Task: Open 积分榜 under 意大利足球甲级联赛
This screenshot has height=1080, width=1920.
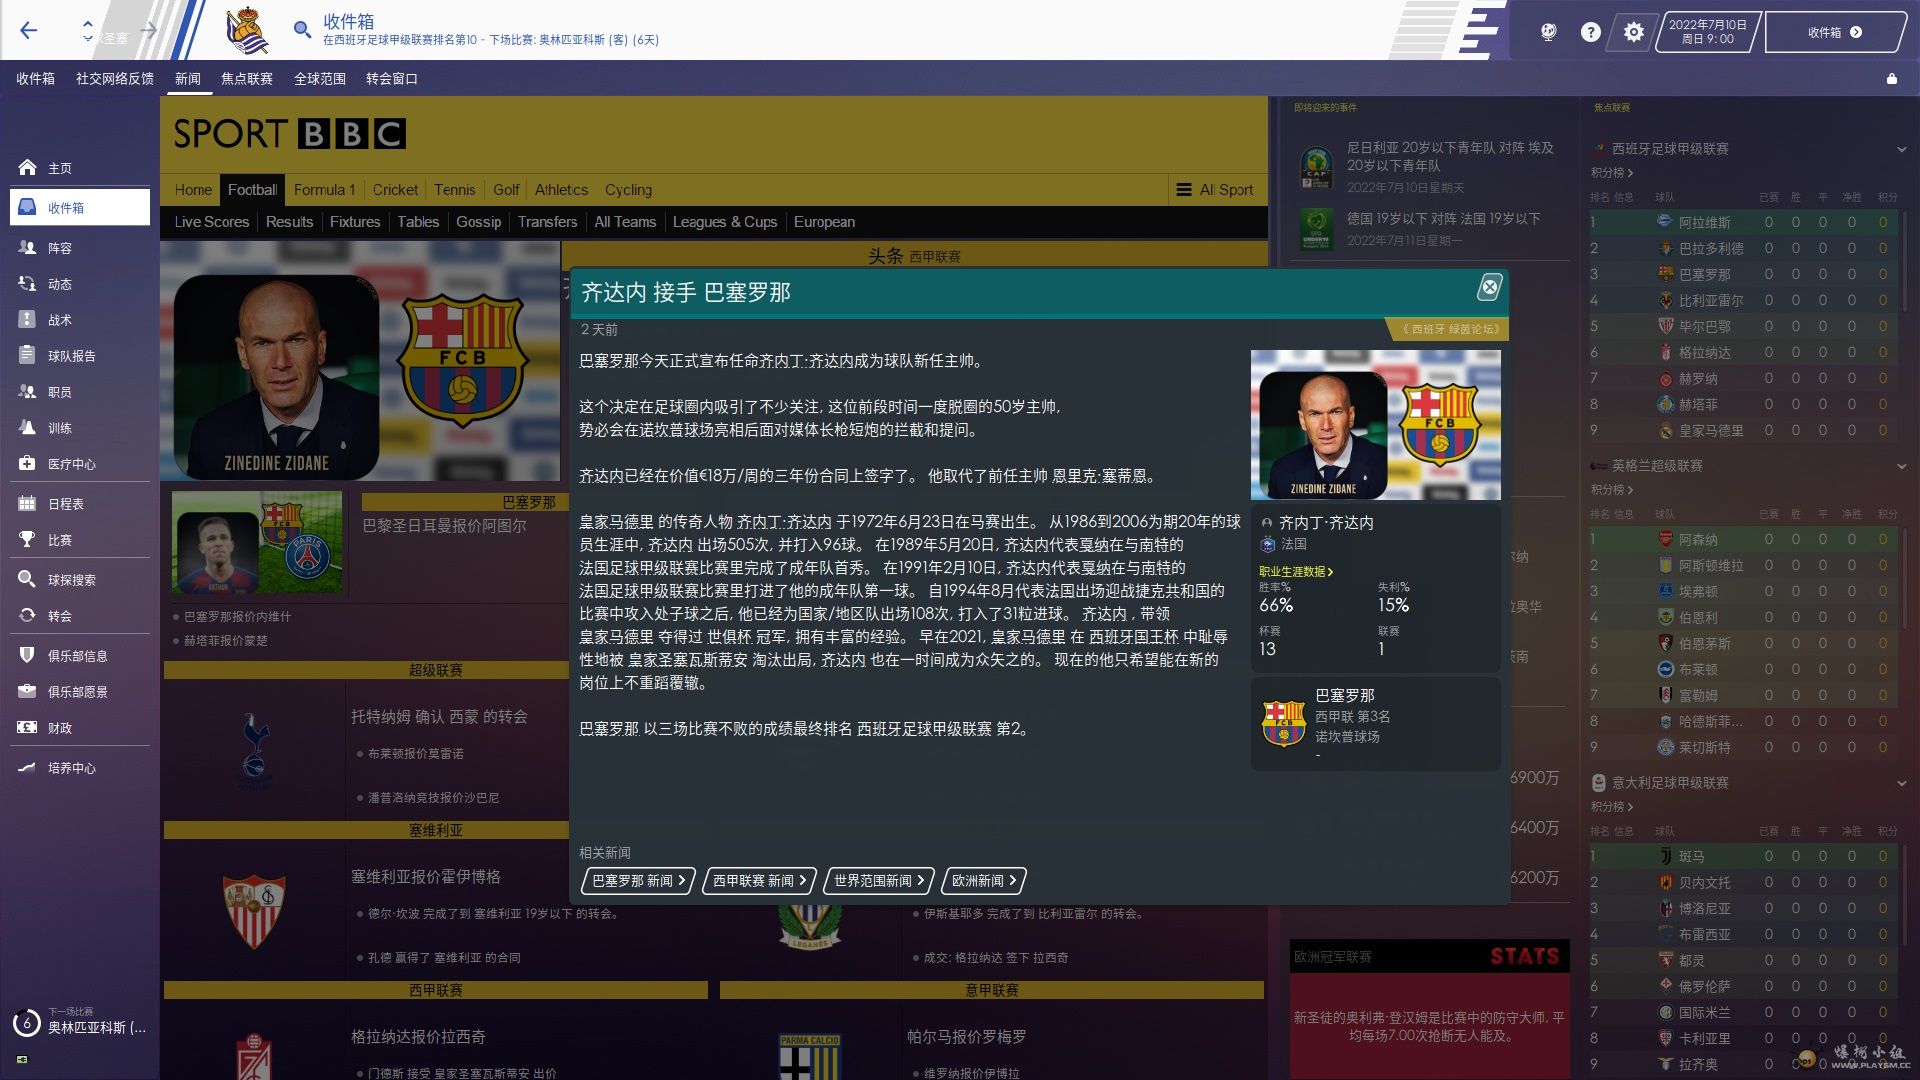Action: pyautogui.click(x=1612, y=807)
